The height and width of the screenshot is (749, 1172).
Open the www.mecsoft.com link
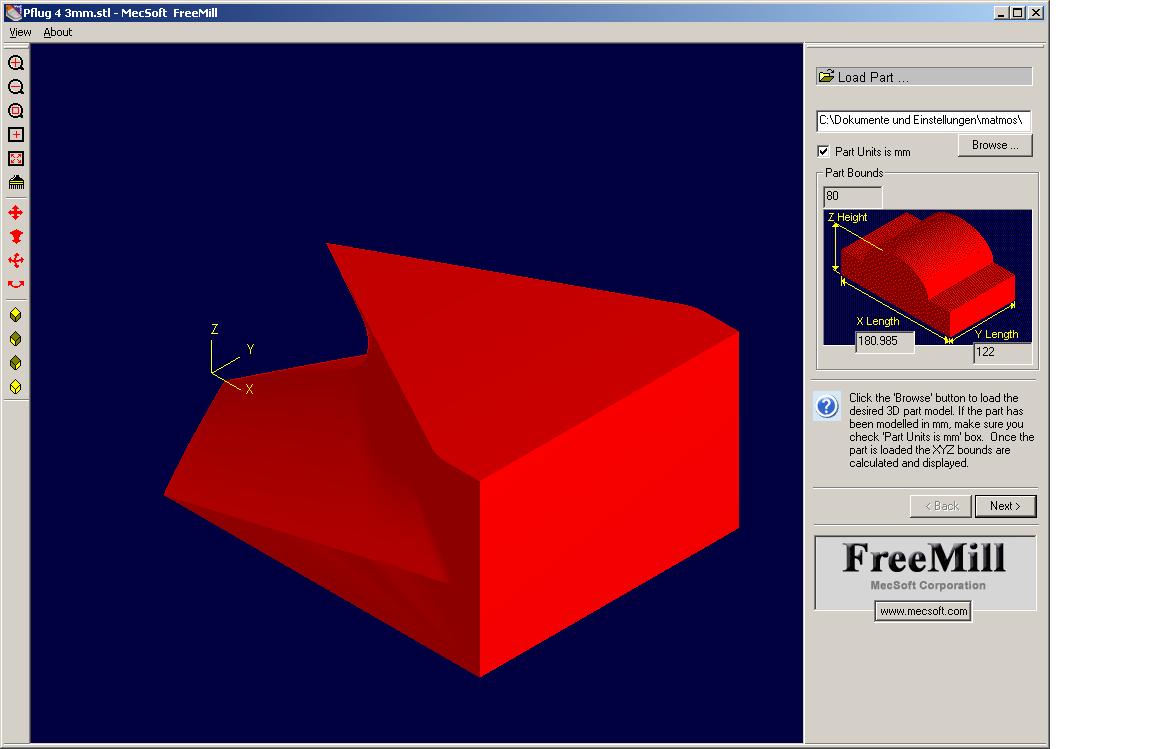[x=923, y=611]
